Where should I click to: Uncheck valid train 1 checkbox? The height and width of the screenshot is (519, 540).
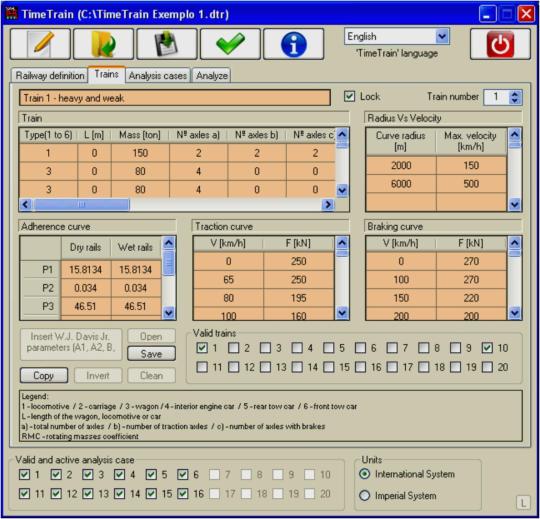point(202,348)
